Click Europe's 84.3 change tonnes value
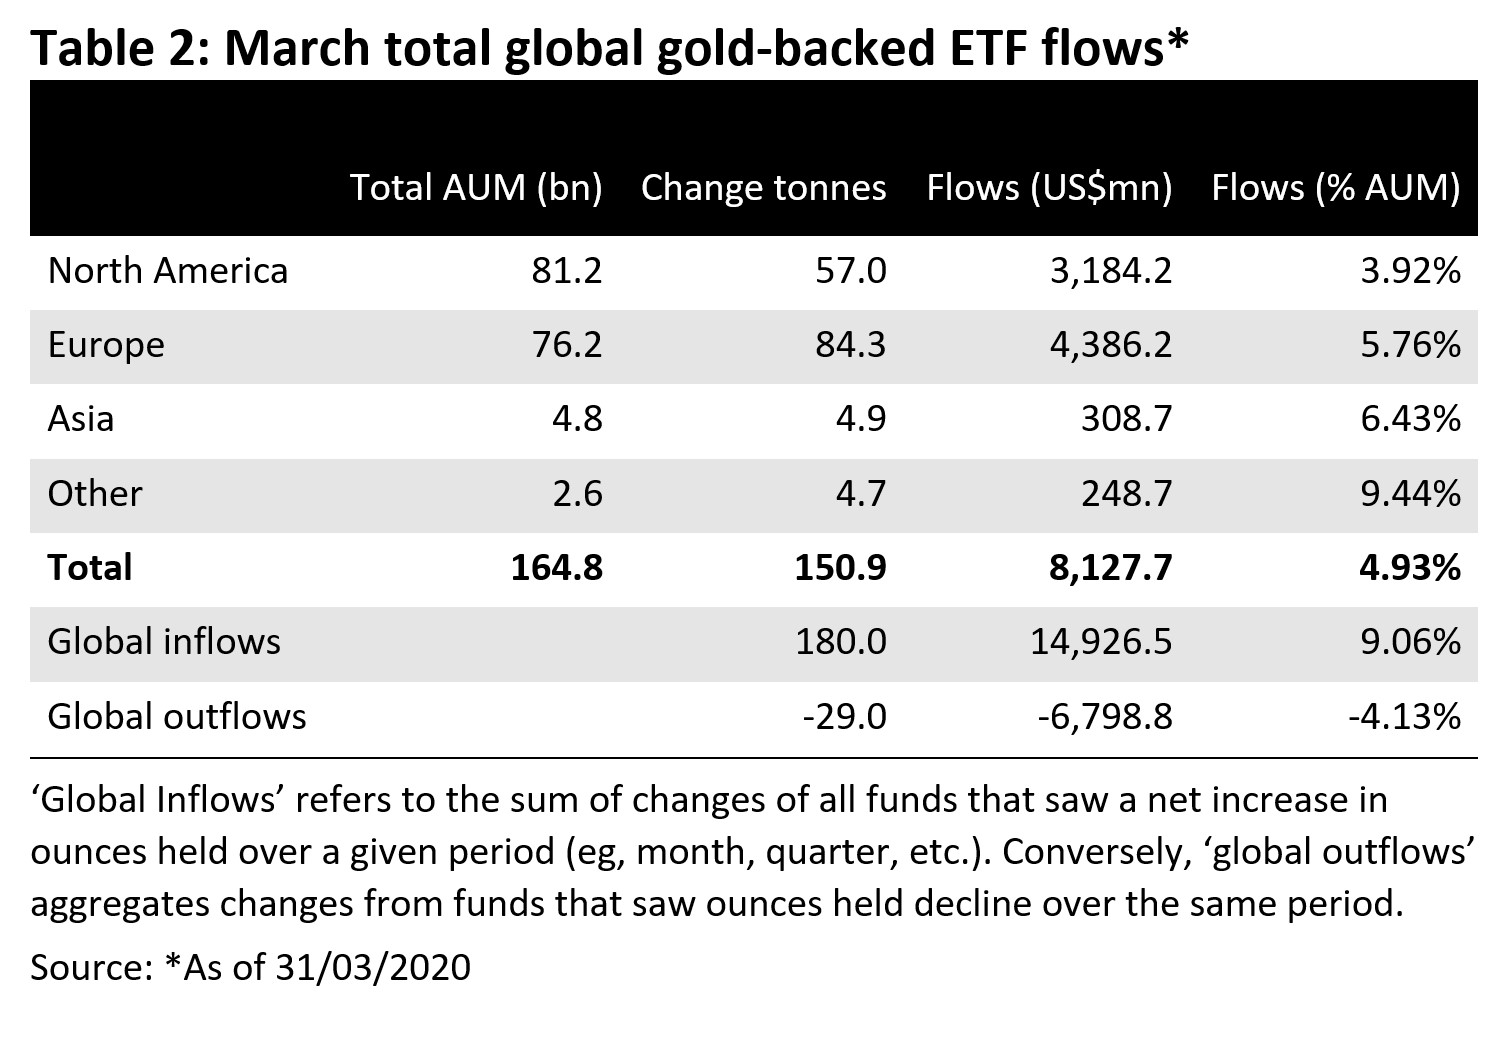 click(850, 345)
